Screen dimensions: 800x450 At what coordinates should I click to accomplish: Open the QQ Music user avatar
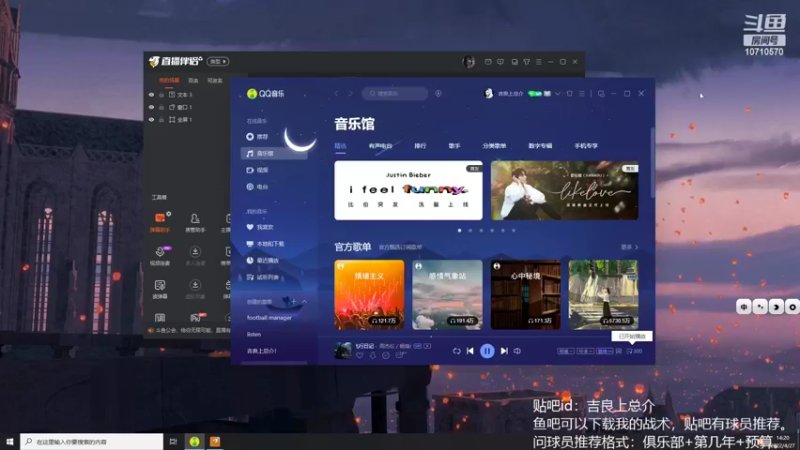point(489,93)
